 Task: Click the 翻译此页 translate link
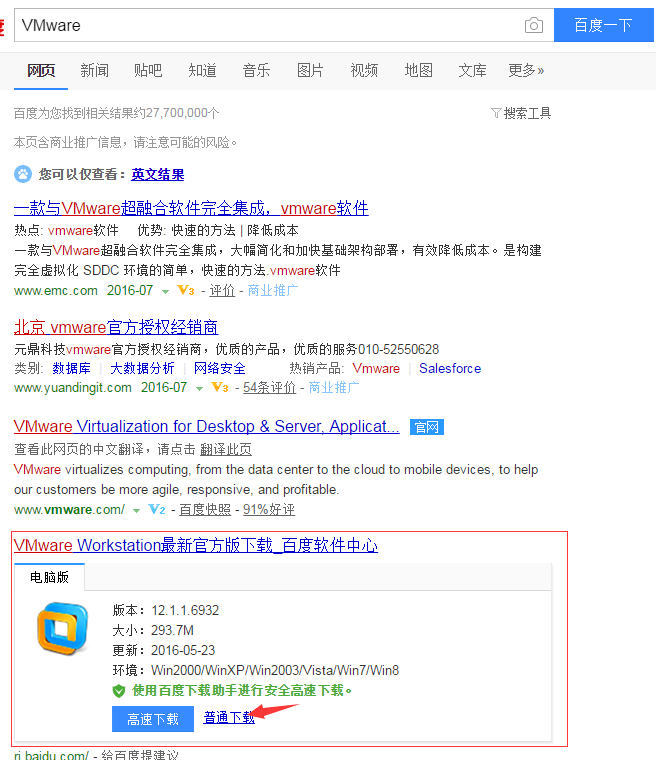(226, 449)
